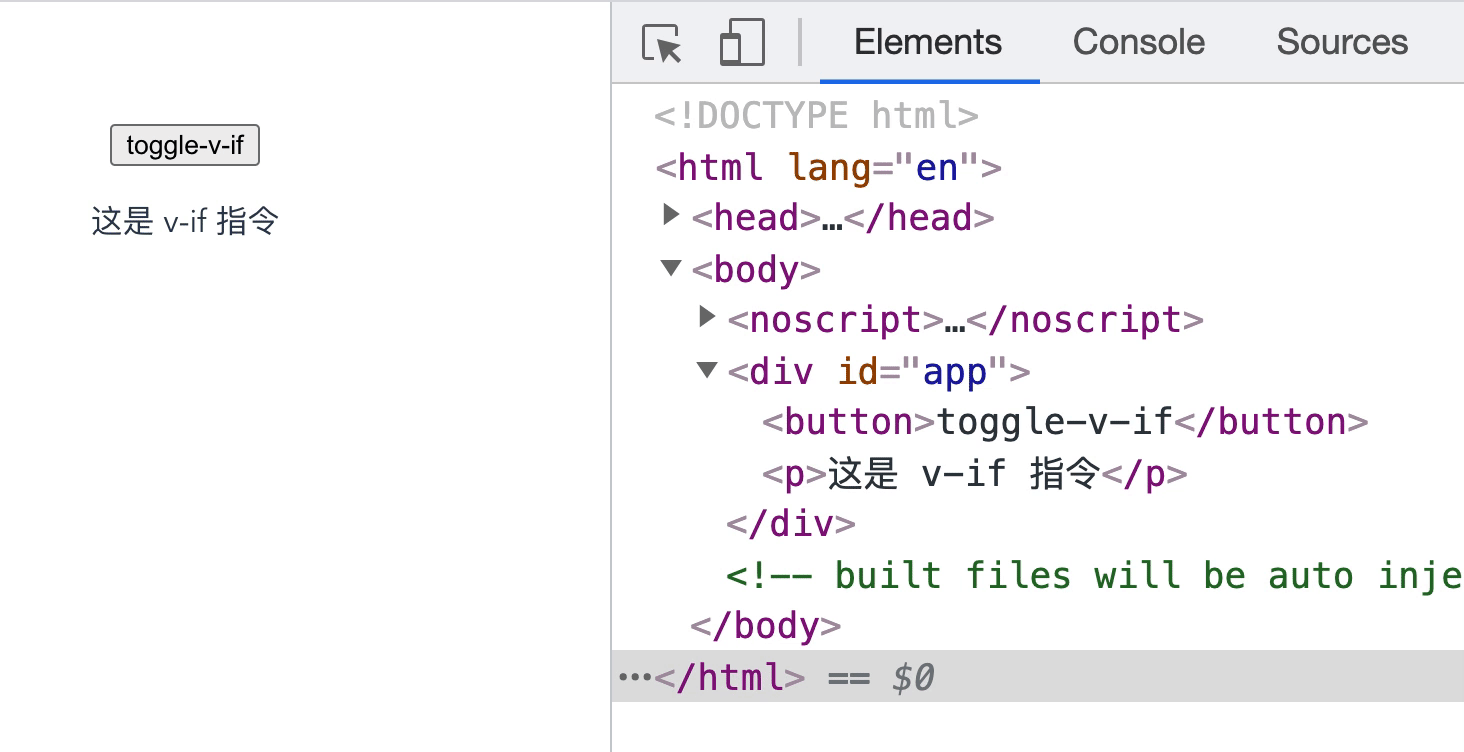Click the paragraph text 这是 v-if 指令 on page

click(185, 221)
